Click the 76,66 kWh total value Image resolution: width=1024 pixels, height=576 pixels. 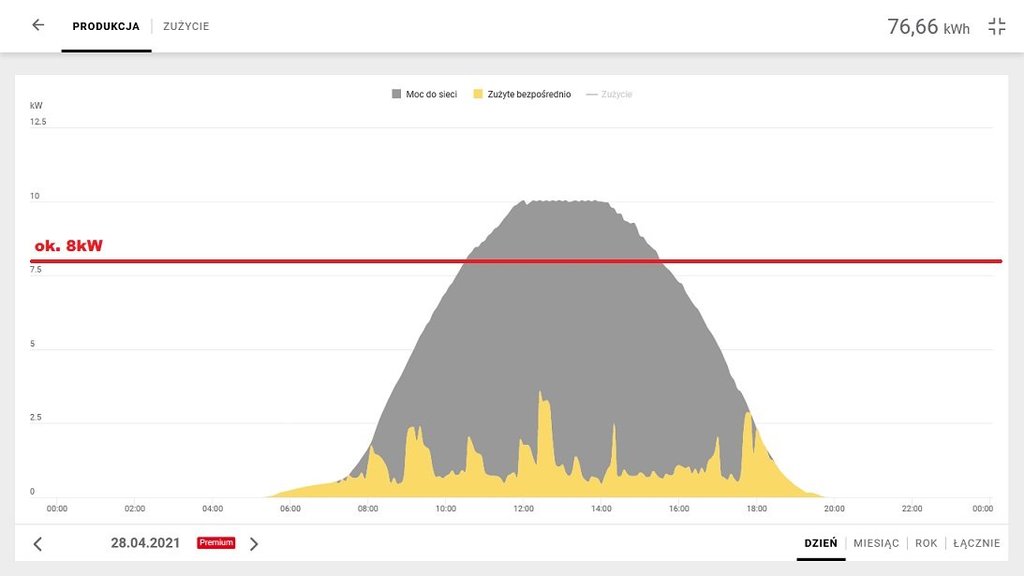tap(927, 27)
